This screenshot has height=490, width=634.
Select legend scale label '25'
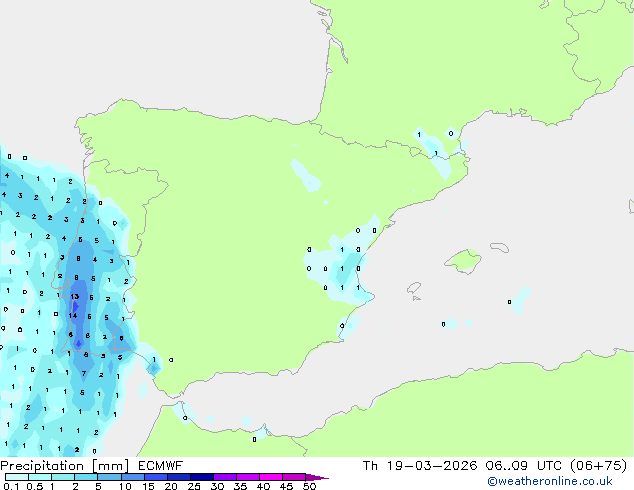(x=194, y=486)
